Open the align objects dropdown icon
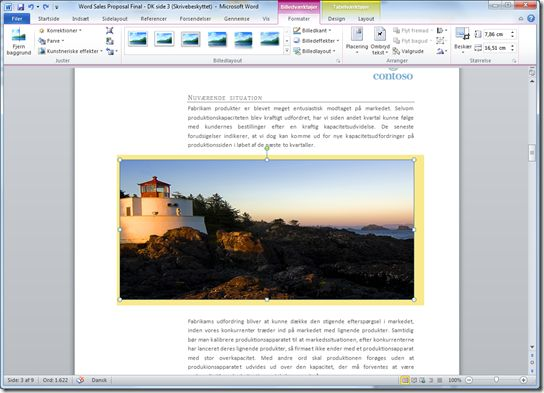This screenshot has width=544, height=393. click(x=441, y=31)
